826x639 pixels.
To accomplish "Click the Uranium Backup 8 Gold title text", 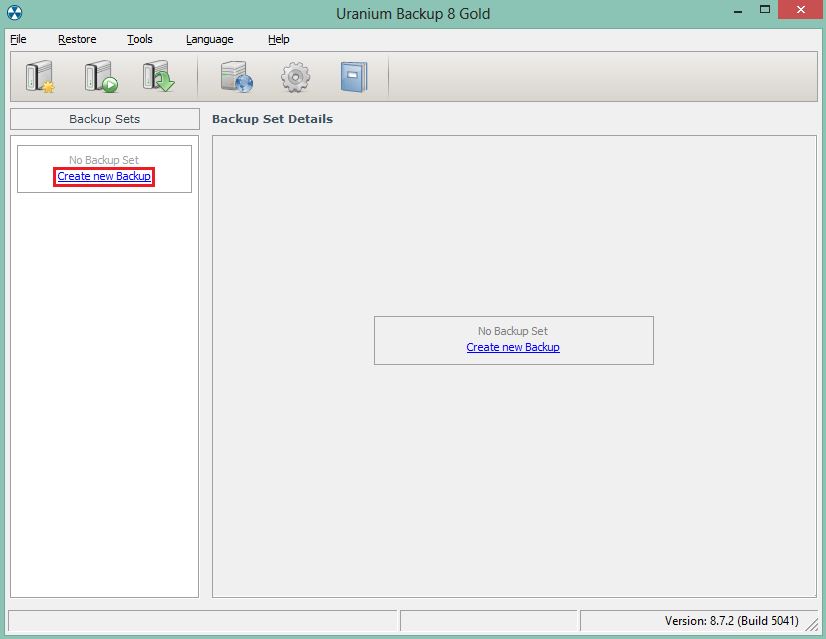I will pyautogui.click(x=413, y=14).
